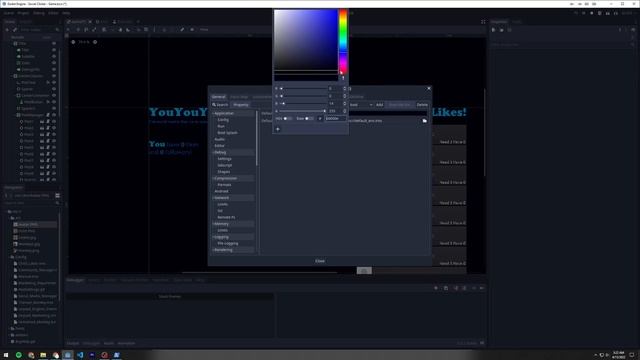Open the folder browse icon in Project Settings
Viewport: 640px width, 360px height.
[x=424, y=121]
